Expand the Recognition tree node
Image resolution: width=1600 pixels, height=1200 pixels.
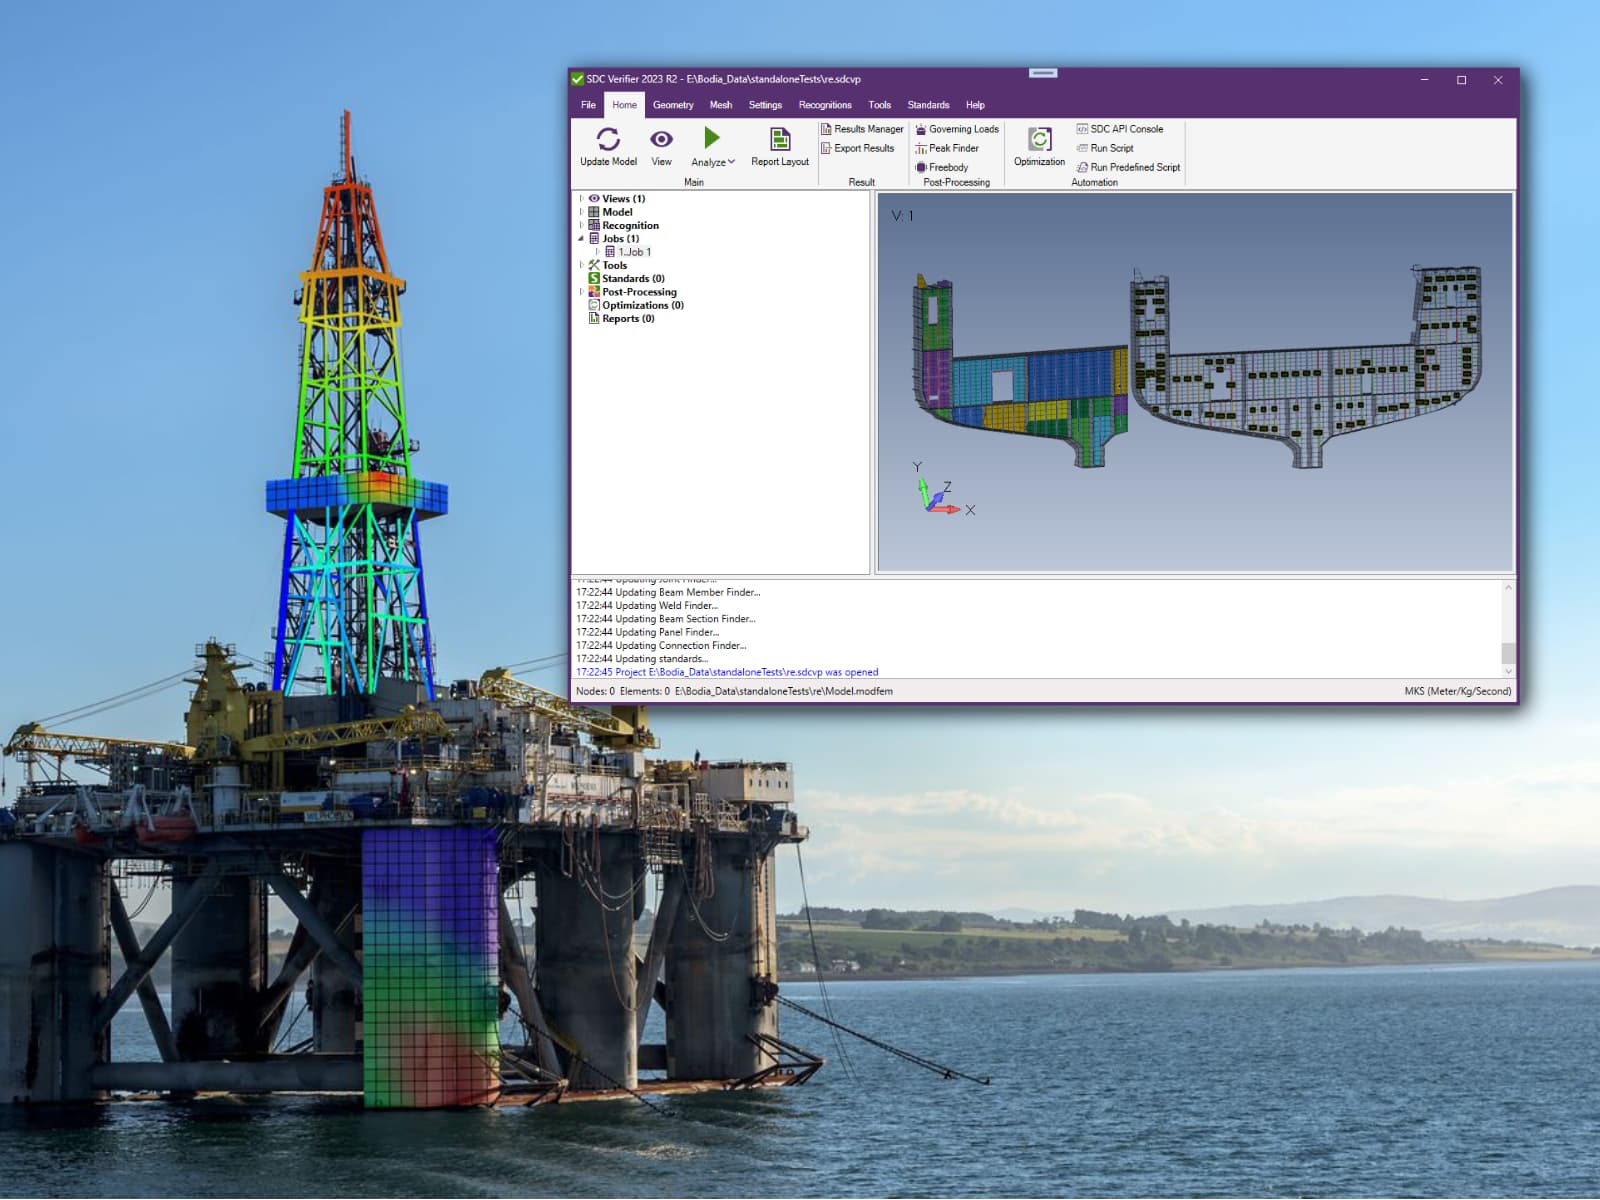(x=581, y=226)
